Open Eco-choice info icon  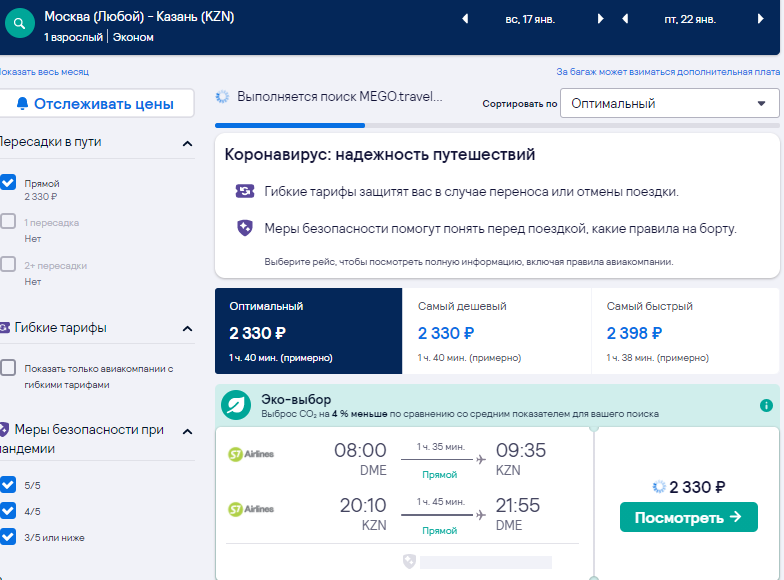click(766, 406)
